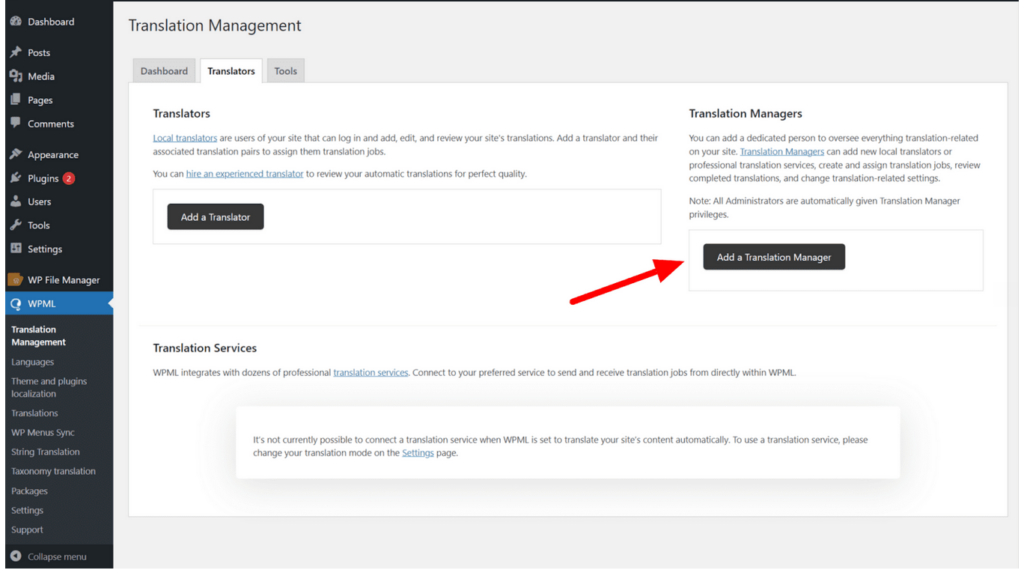Click the Media library icon

15,76
